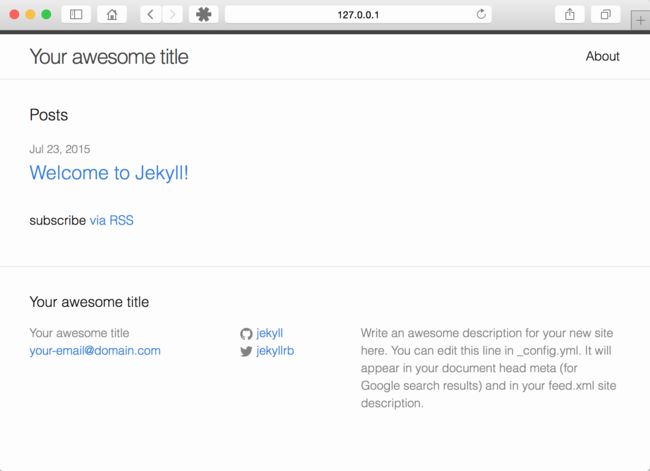Image resolution: width=650 pixels, height=471 pixels.
Task: Navigate forward with the right chevron
Action: (172, 15)
